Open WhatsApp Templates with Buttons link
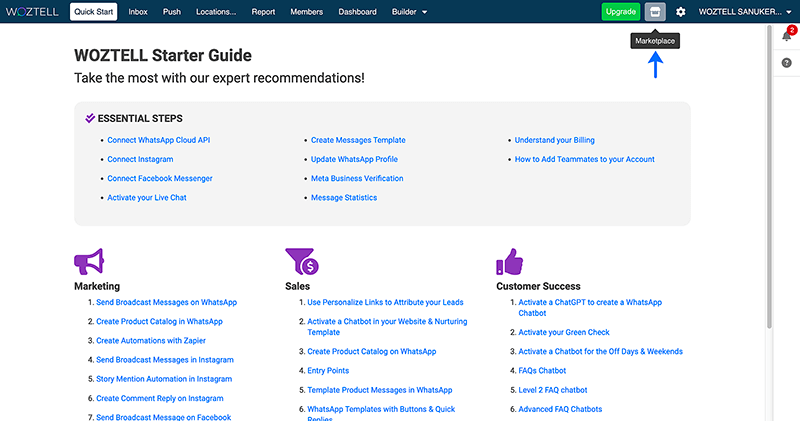Image resolution: width=800 pixels, height=421 pixels. click(381, 413)
